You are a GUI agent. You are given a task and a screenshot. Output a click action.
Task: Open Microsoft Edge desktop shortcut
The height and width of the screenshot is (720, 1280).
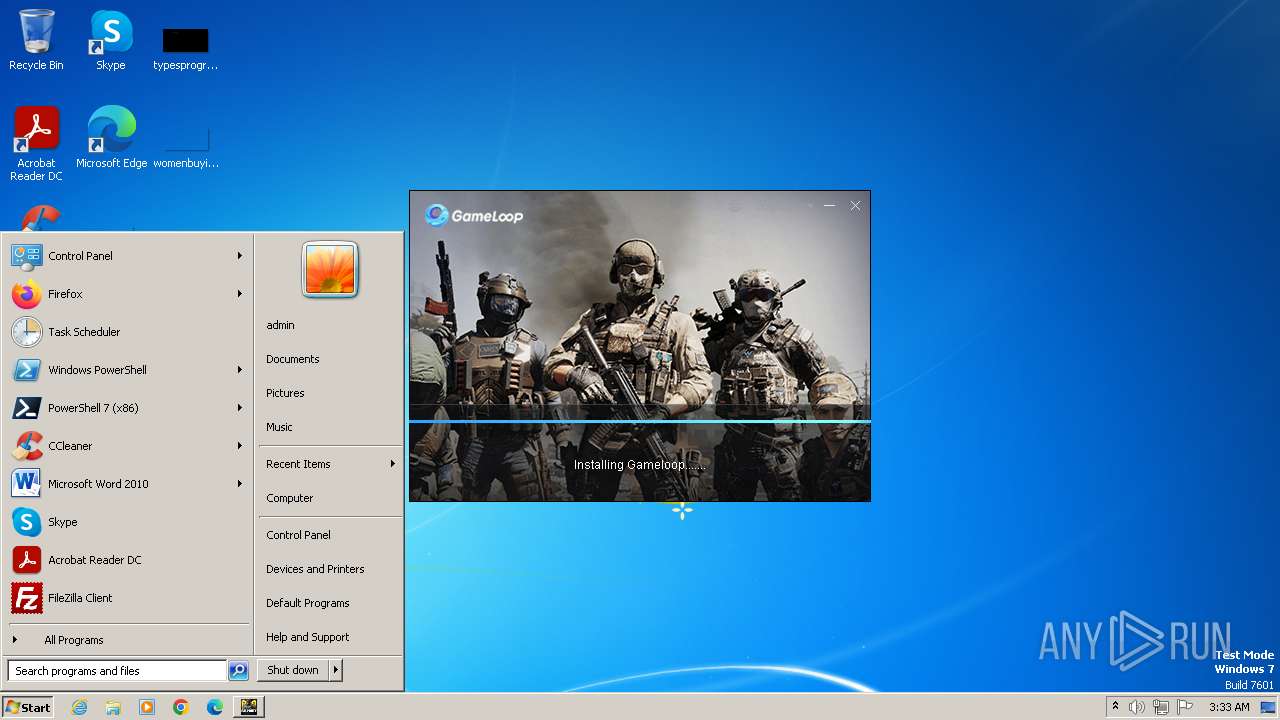[x=111, y=138]
